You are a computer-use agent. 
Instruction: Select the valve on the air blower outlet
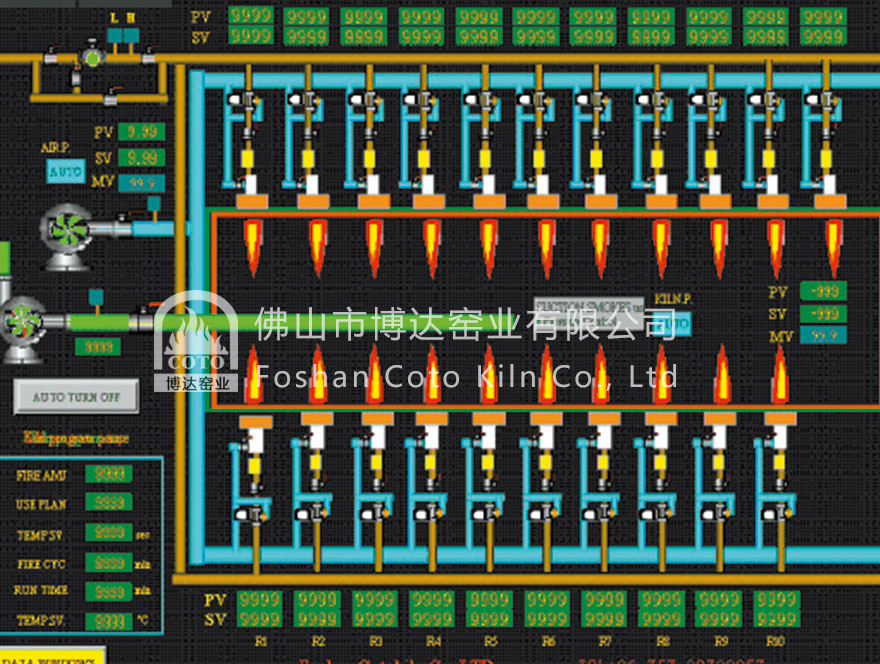click(x=121, y=225)
